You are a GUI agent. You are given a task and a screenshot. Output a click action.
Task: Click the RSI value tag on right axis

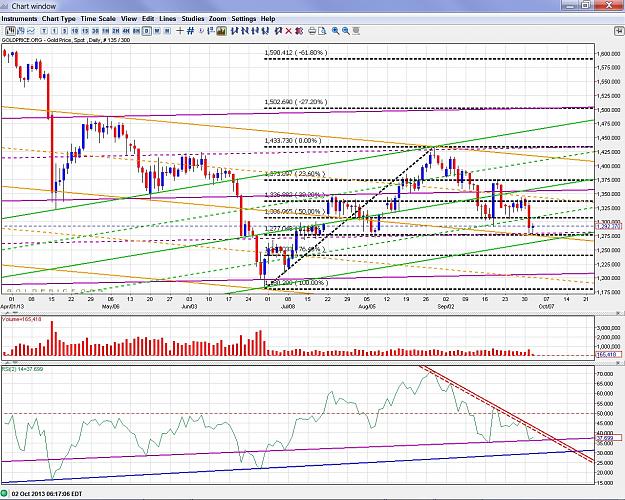click(x=608, y=438)
